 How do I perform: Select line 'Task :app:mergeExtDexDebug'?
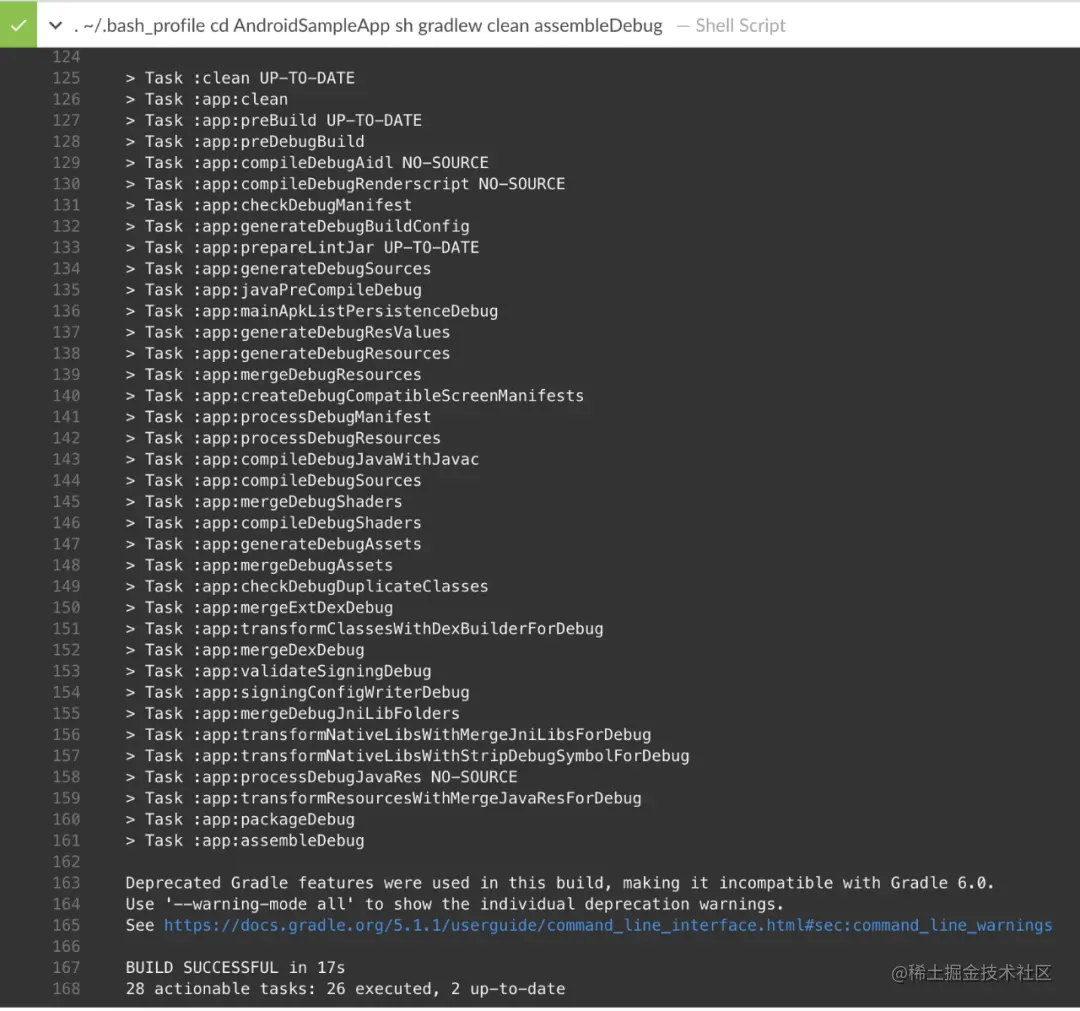point(259,607)
